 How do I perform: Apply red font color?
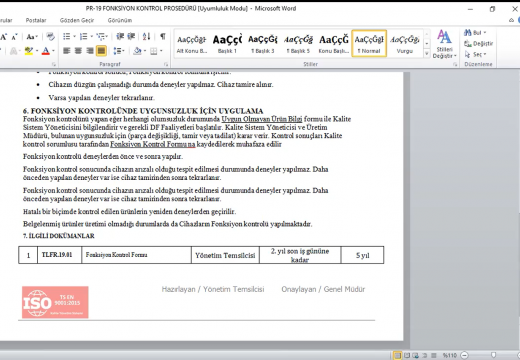coord(46,51)
